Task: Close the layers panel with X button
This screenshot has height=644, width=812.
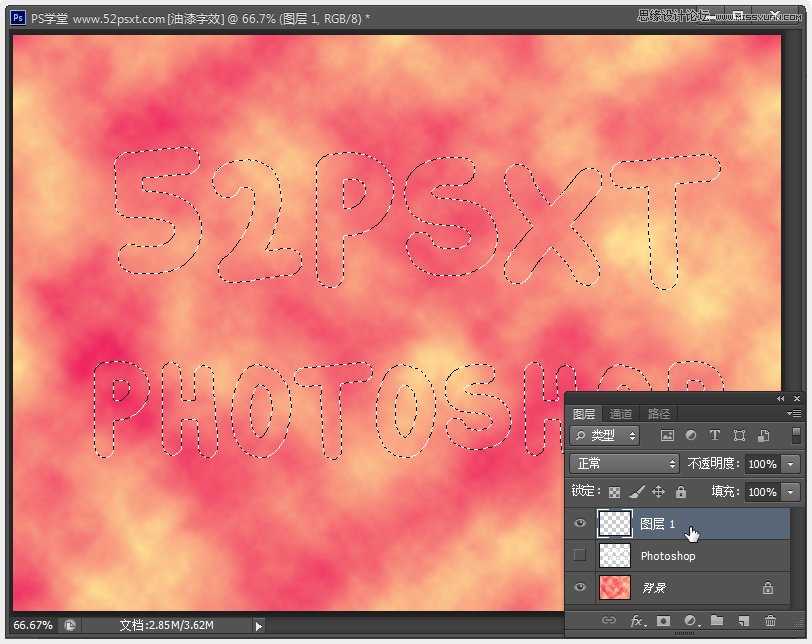Action: (796, 399)
